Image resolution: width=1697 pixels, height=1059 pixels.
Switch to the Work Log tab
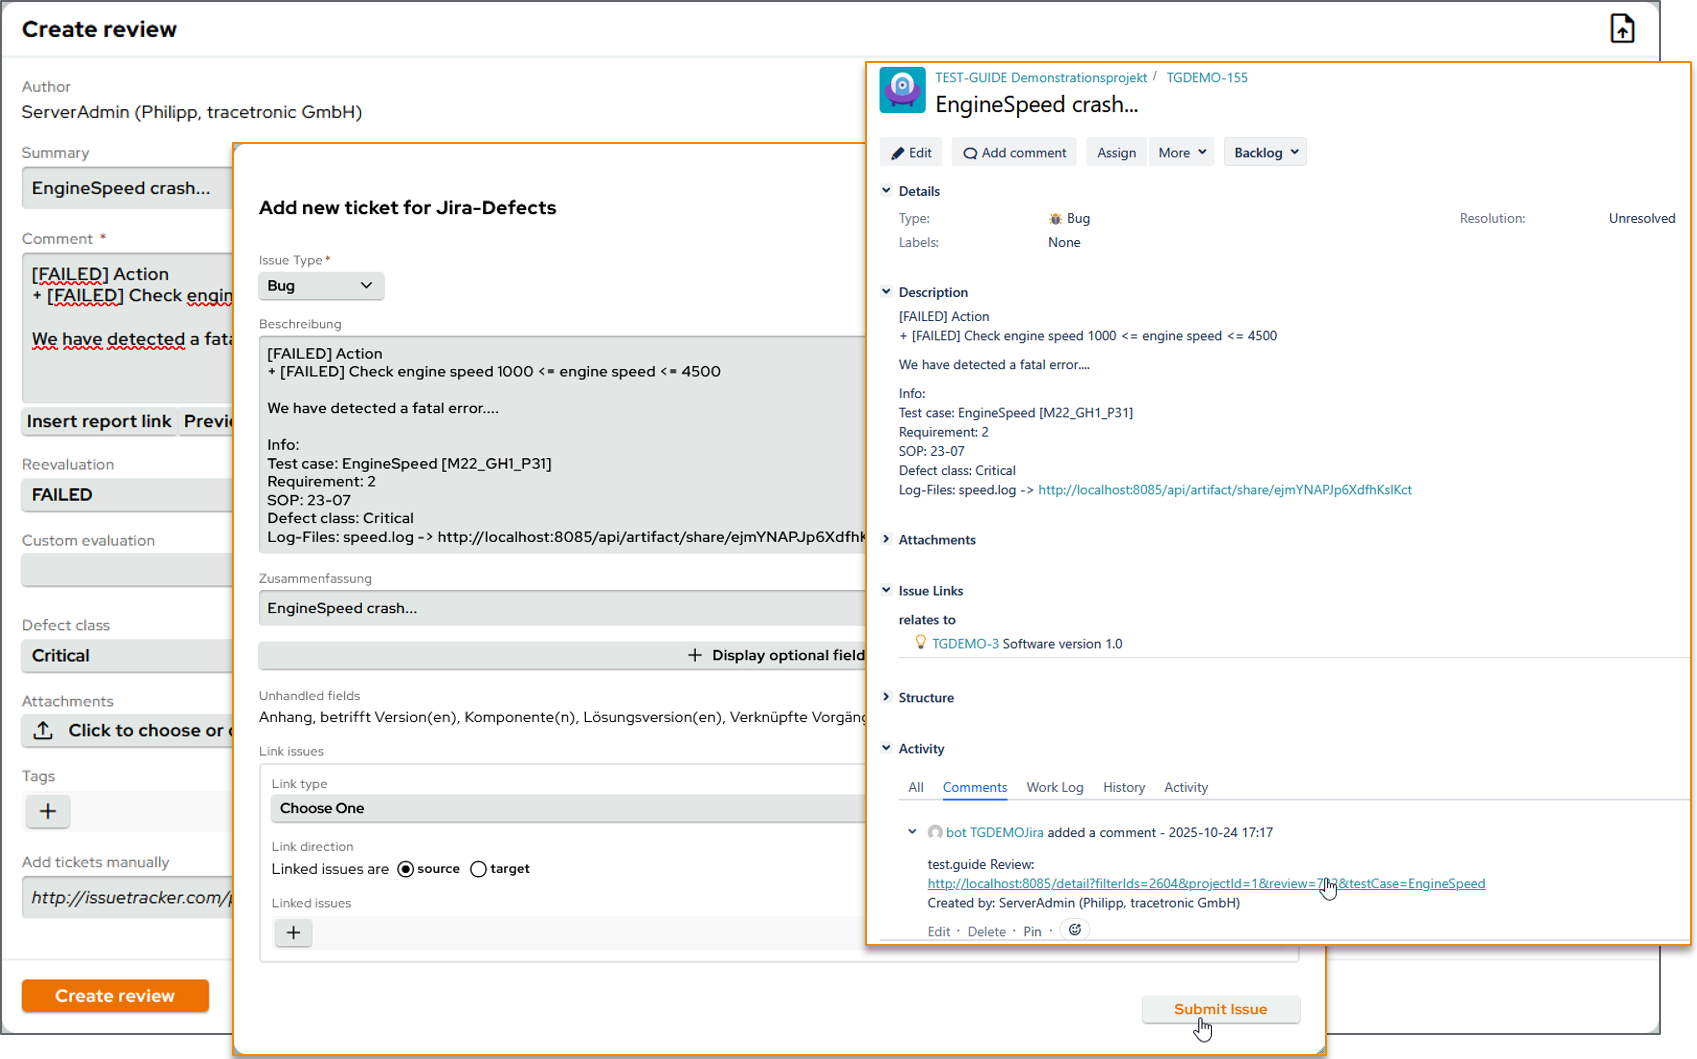click(1054, 788)
